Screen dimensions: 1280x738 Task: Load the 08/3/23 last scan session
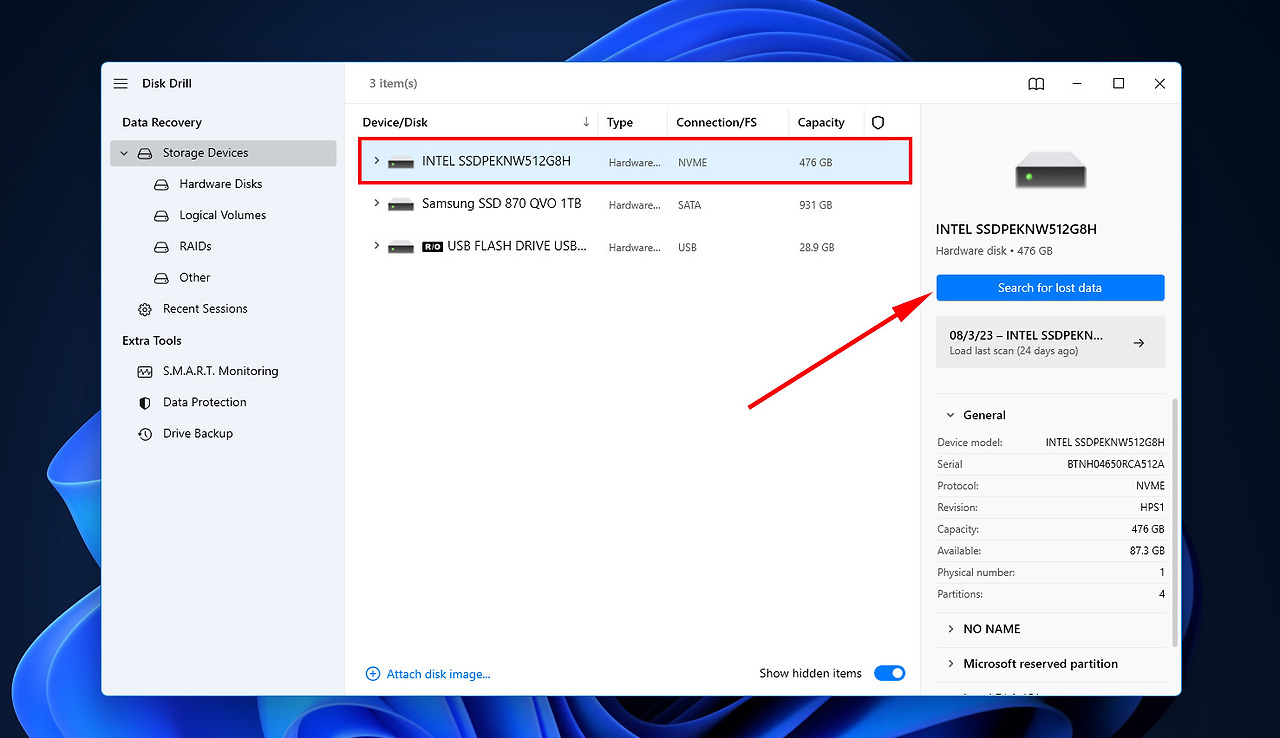coord(1050,342)
